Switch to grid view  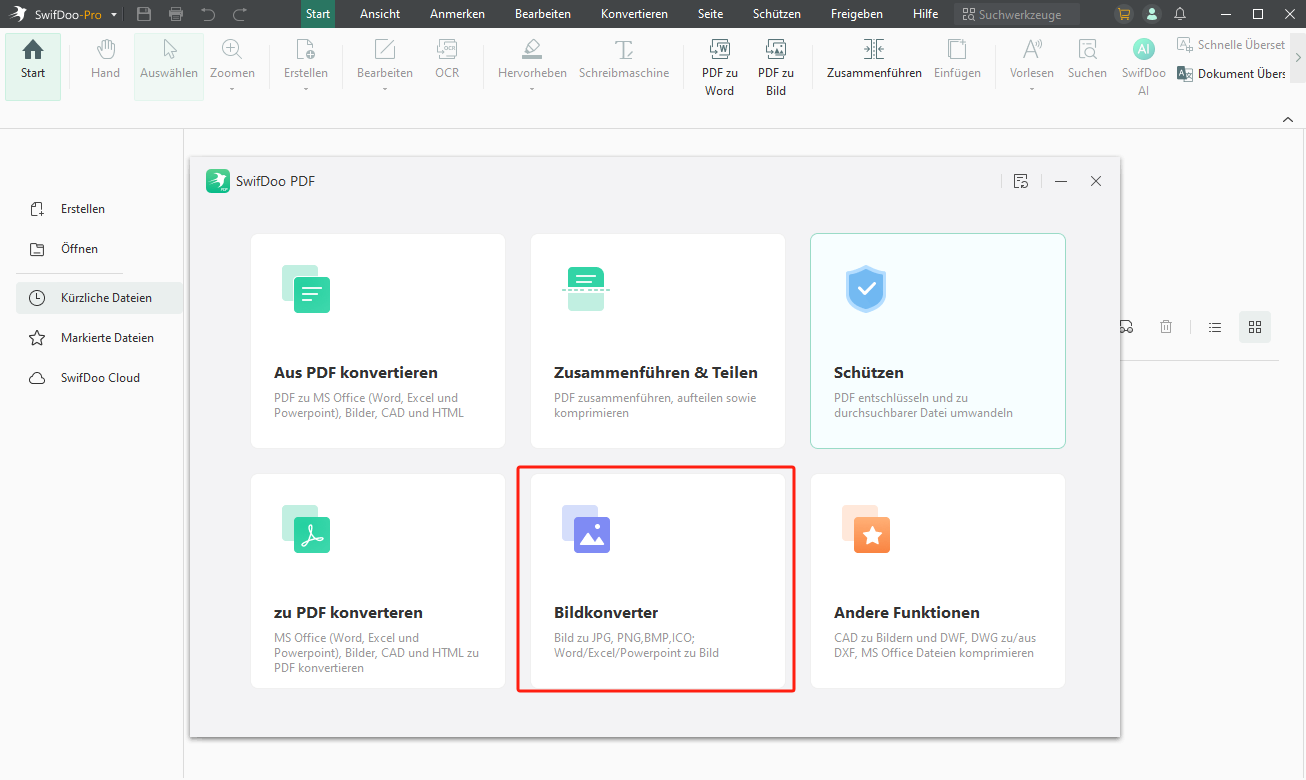click(1255, 327)
